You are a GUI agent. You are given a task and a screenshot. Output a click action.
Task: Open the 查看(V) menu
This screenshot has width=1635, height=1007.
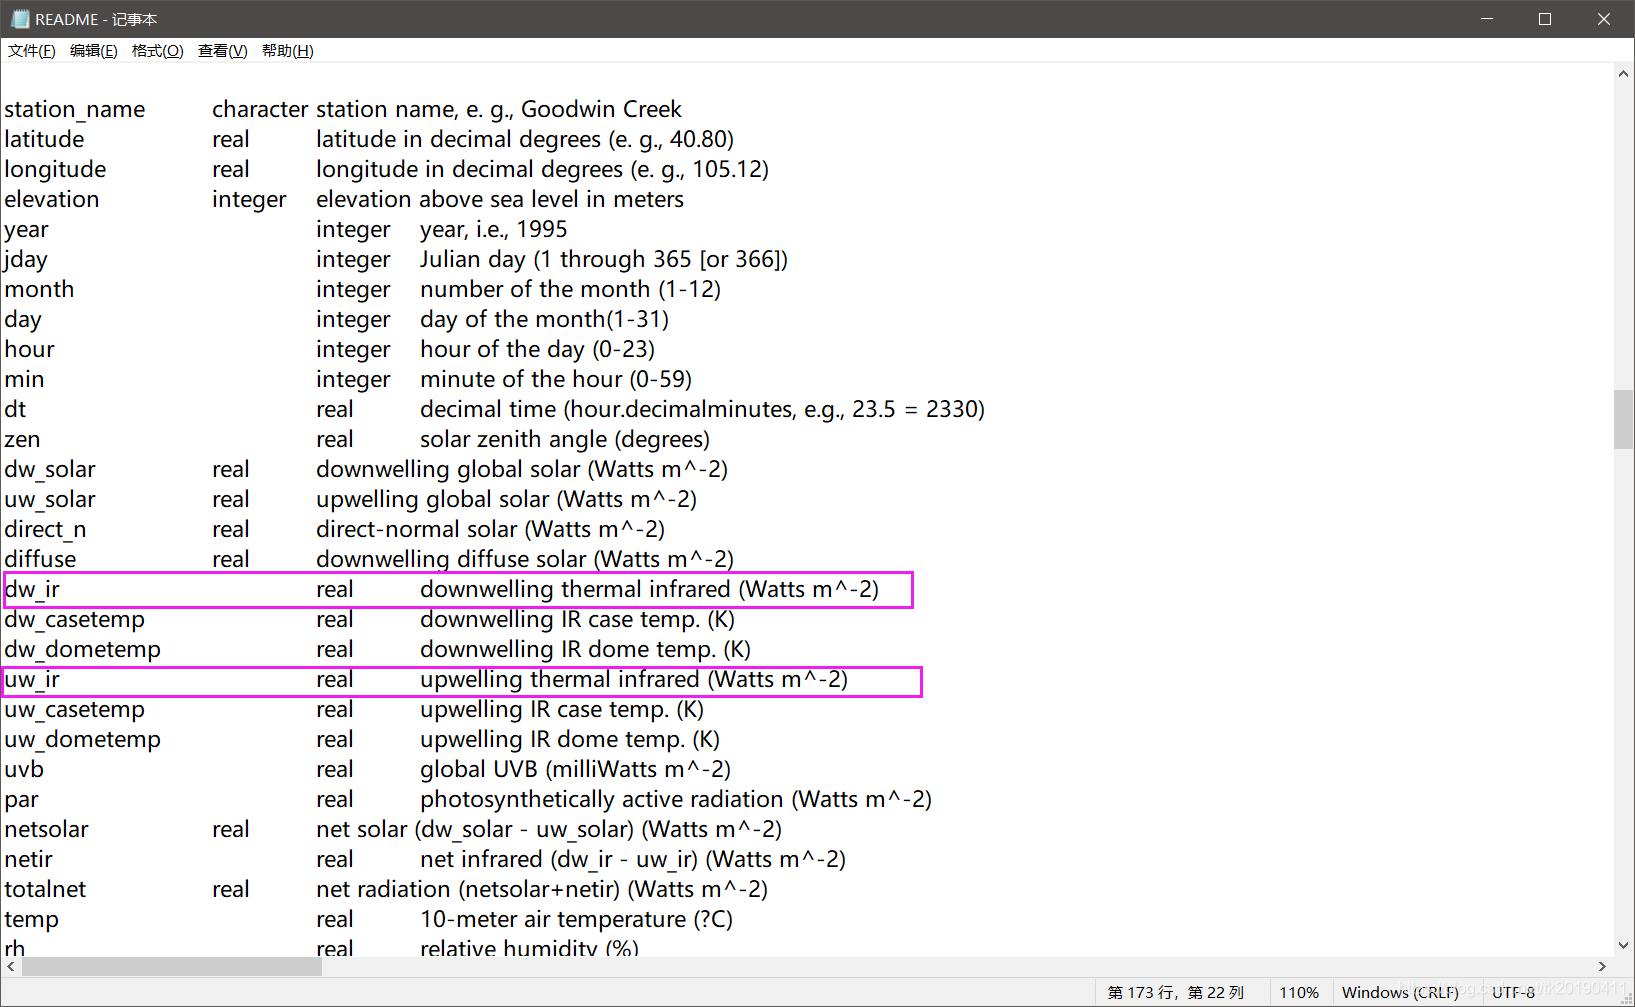click(222, 51)
